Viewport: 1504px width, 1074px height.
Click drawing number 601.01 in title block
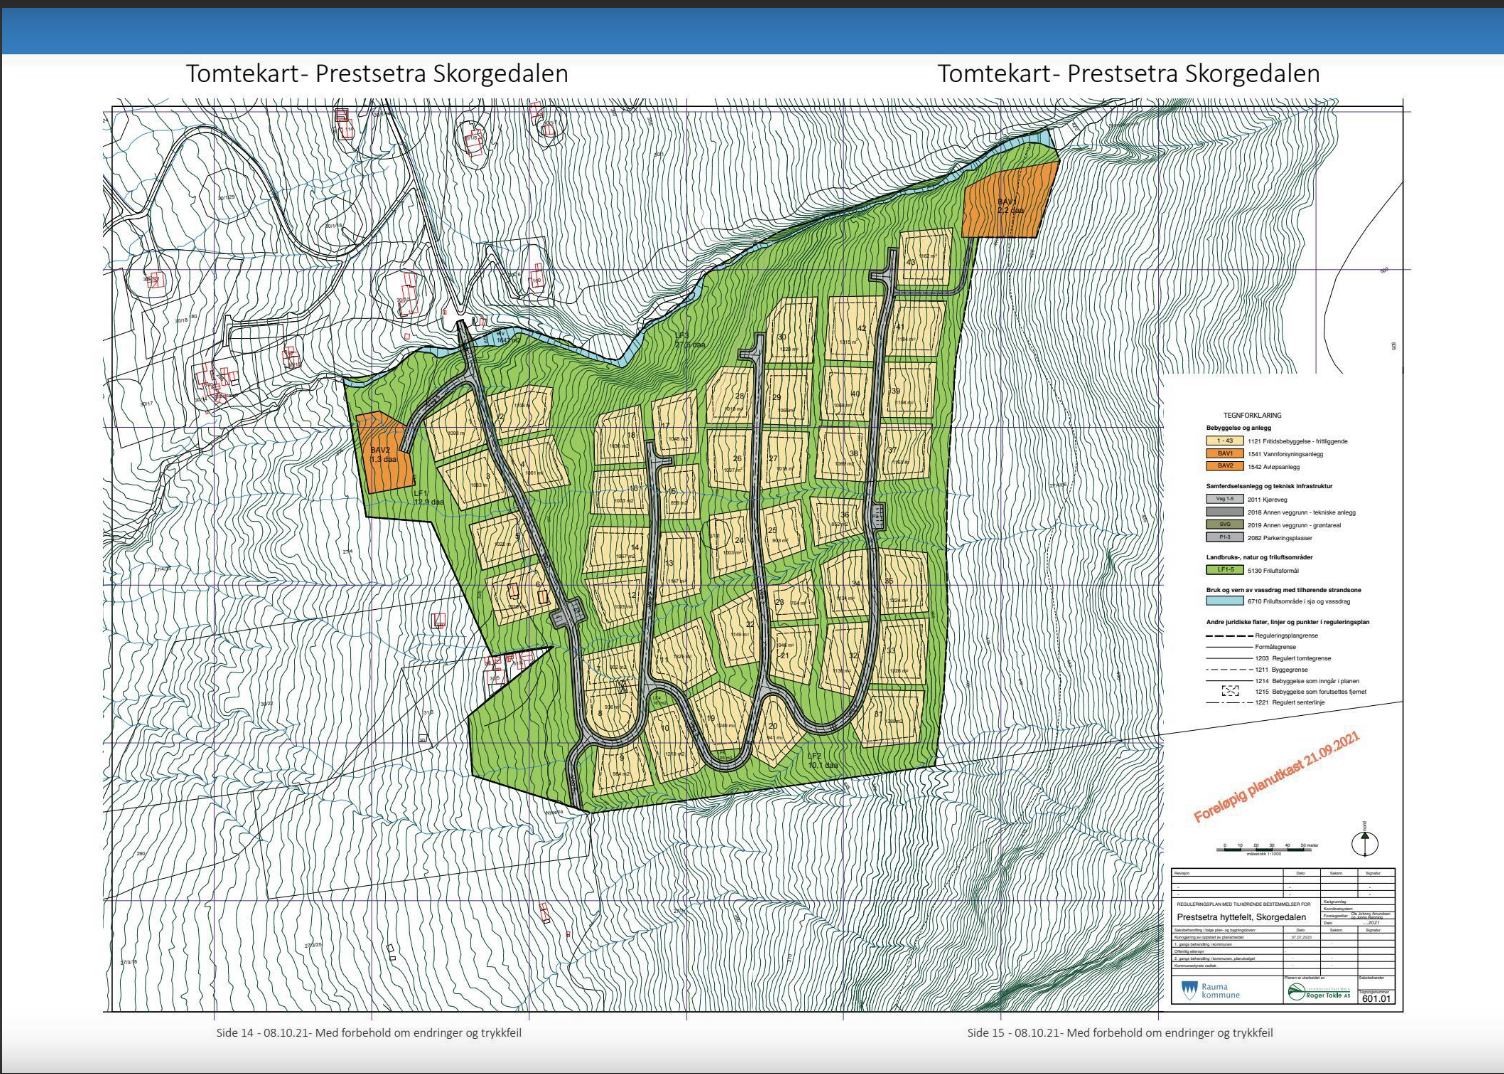click(x=1376, y=997)
